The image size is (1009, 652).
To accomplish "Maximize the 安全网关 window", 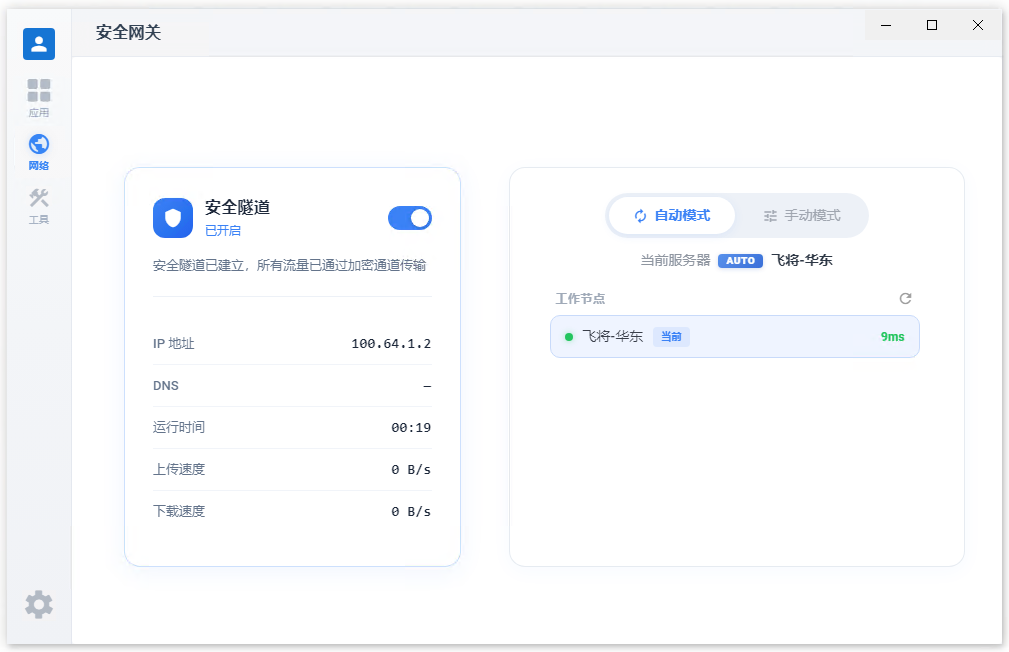I will [932, 26].
